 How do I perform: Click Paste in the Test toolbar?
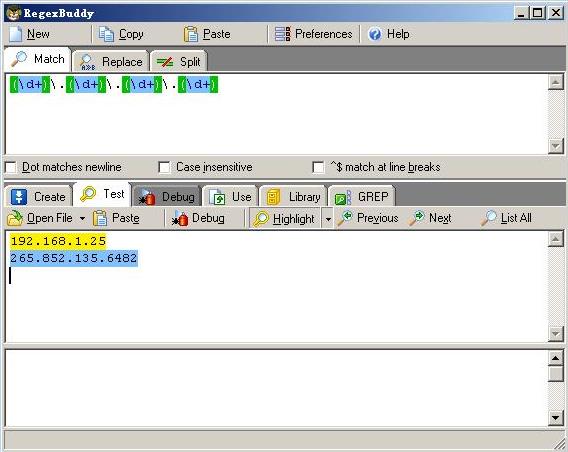[117, 218]
